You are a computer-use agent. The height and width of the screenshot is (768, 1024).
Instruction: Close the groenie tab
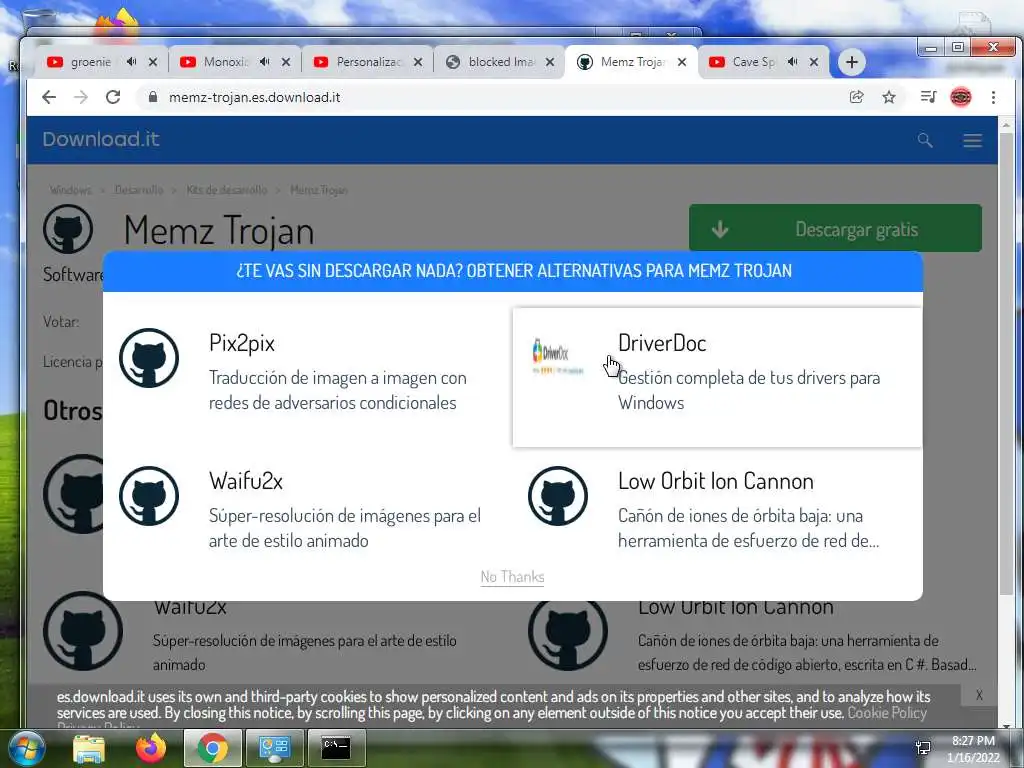(153, 62)
